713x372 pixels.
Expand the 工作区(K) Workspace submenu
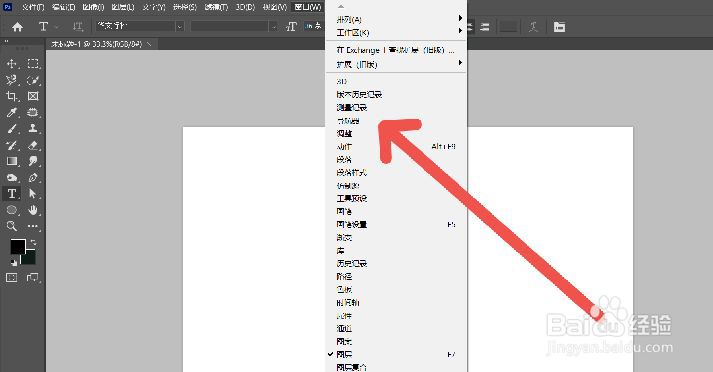click(x=396, y=32)
